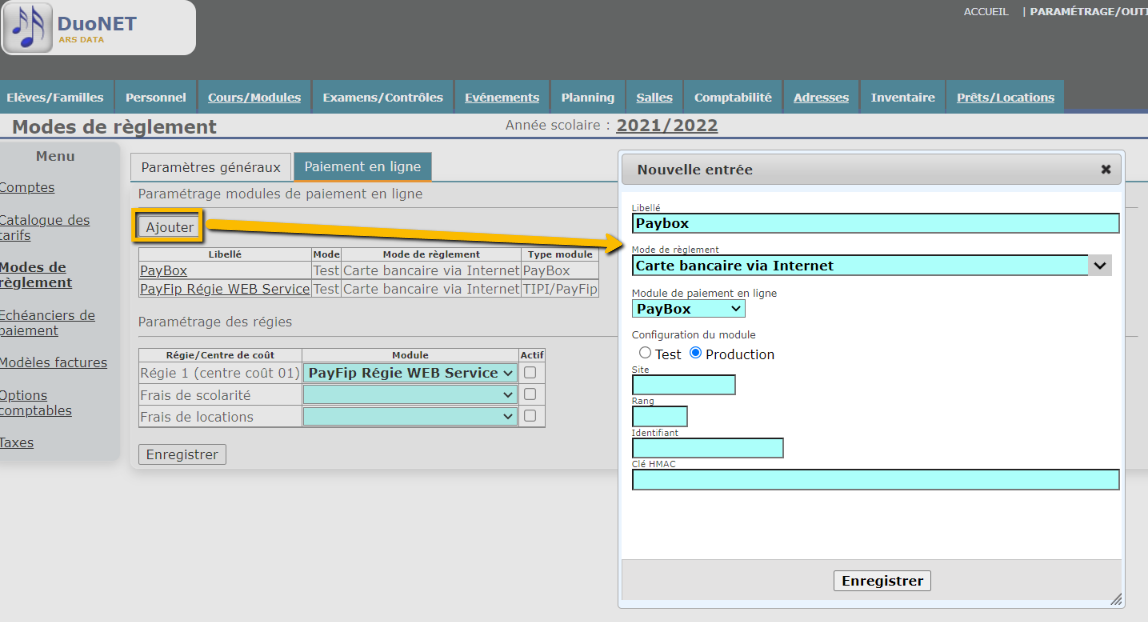This screenshot has height=622, width=1148.
Task: Open PayFip Régie WEB Service entry
Action: click(225, 289)
